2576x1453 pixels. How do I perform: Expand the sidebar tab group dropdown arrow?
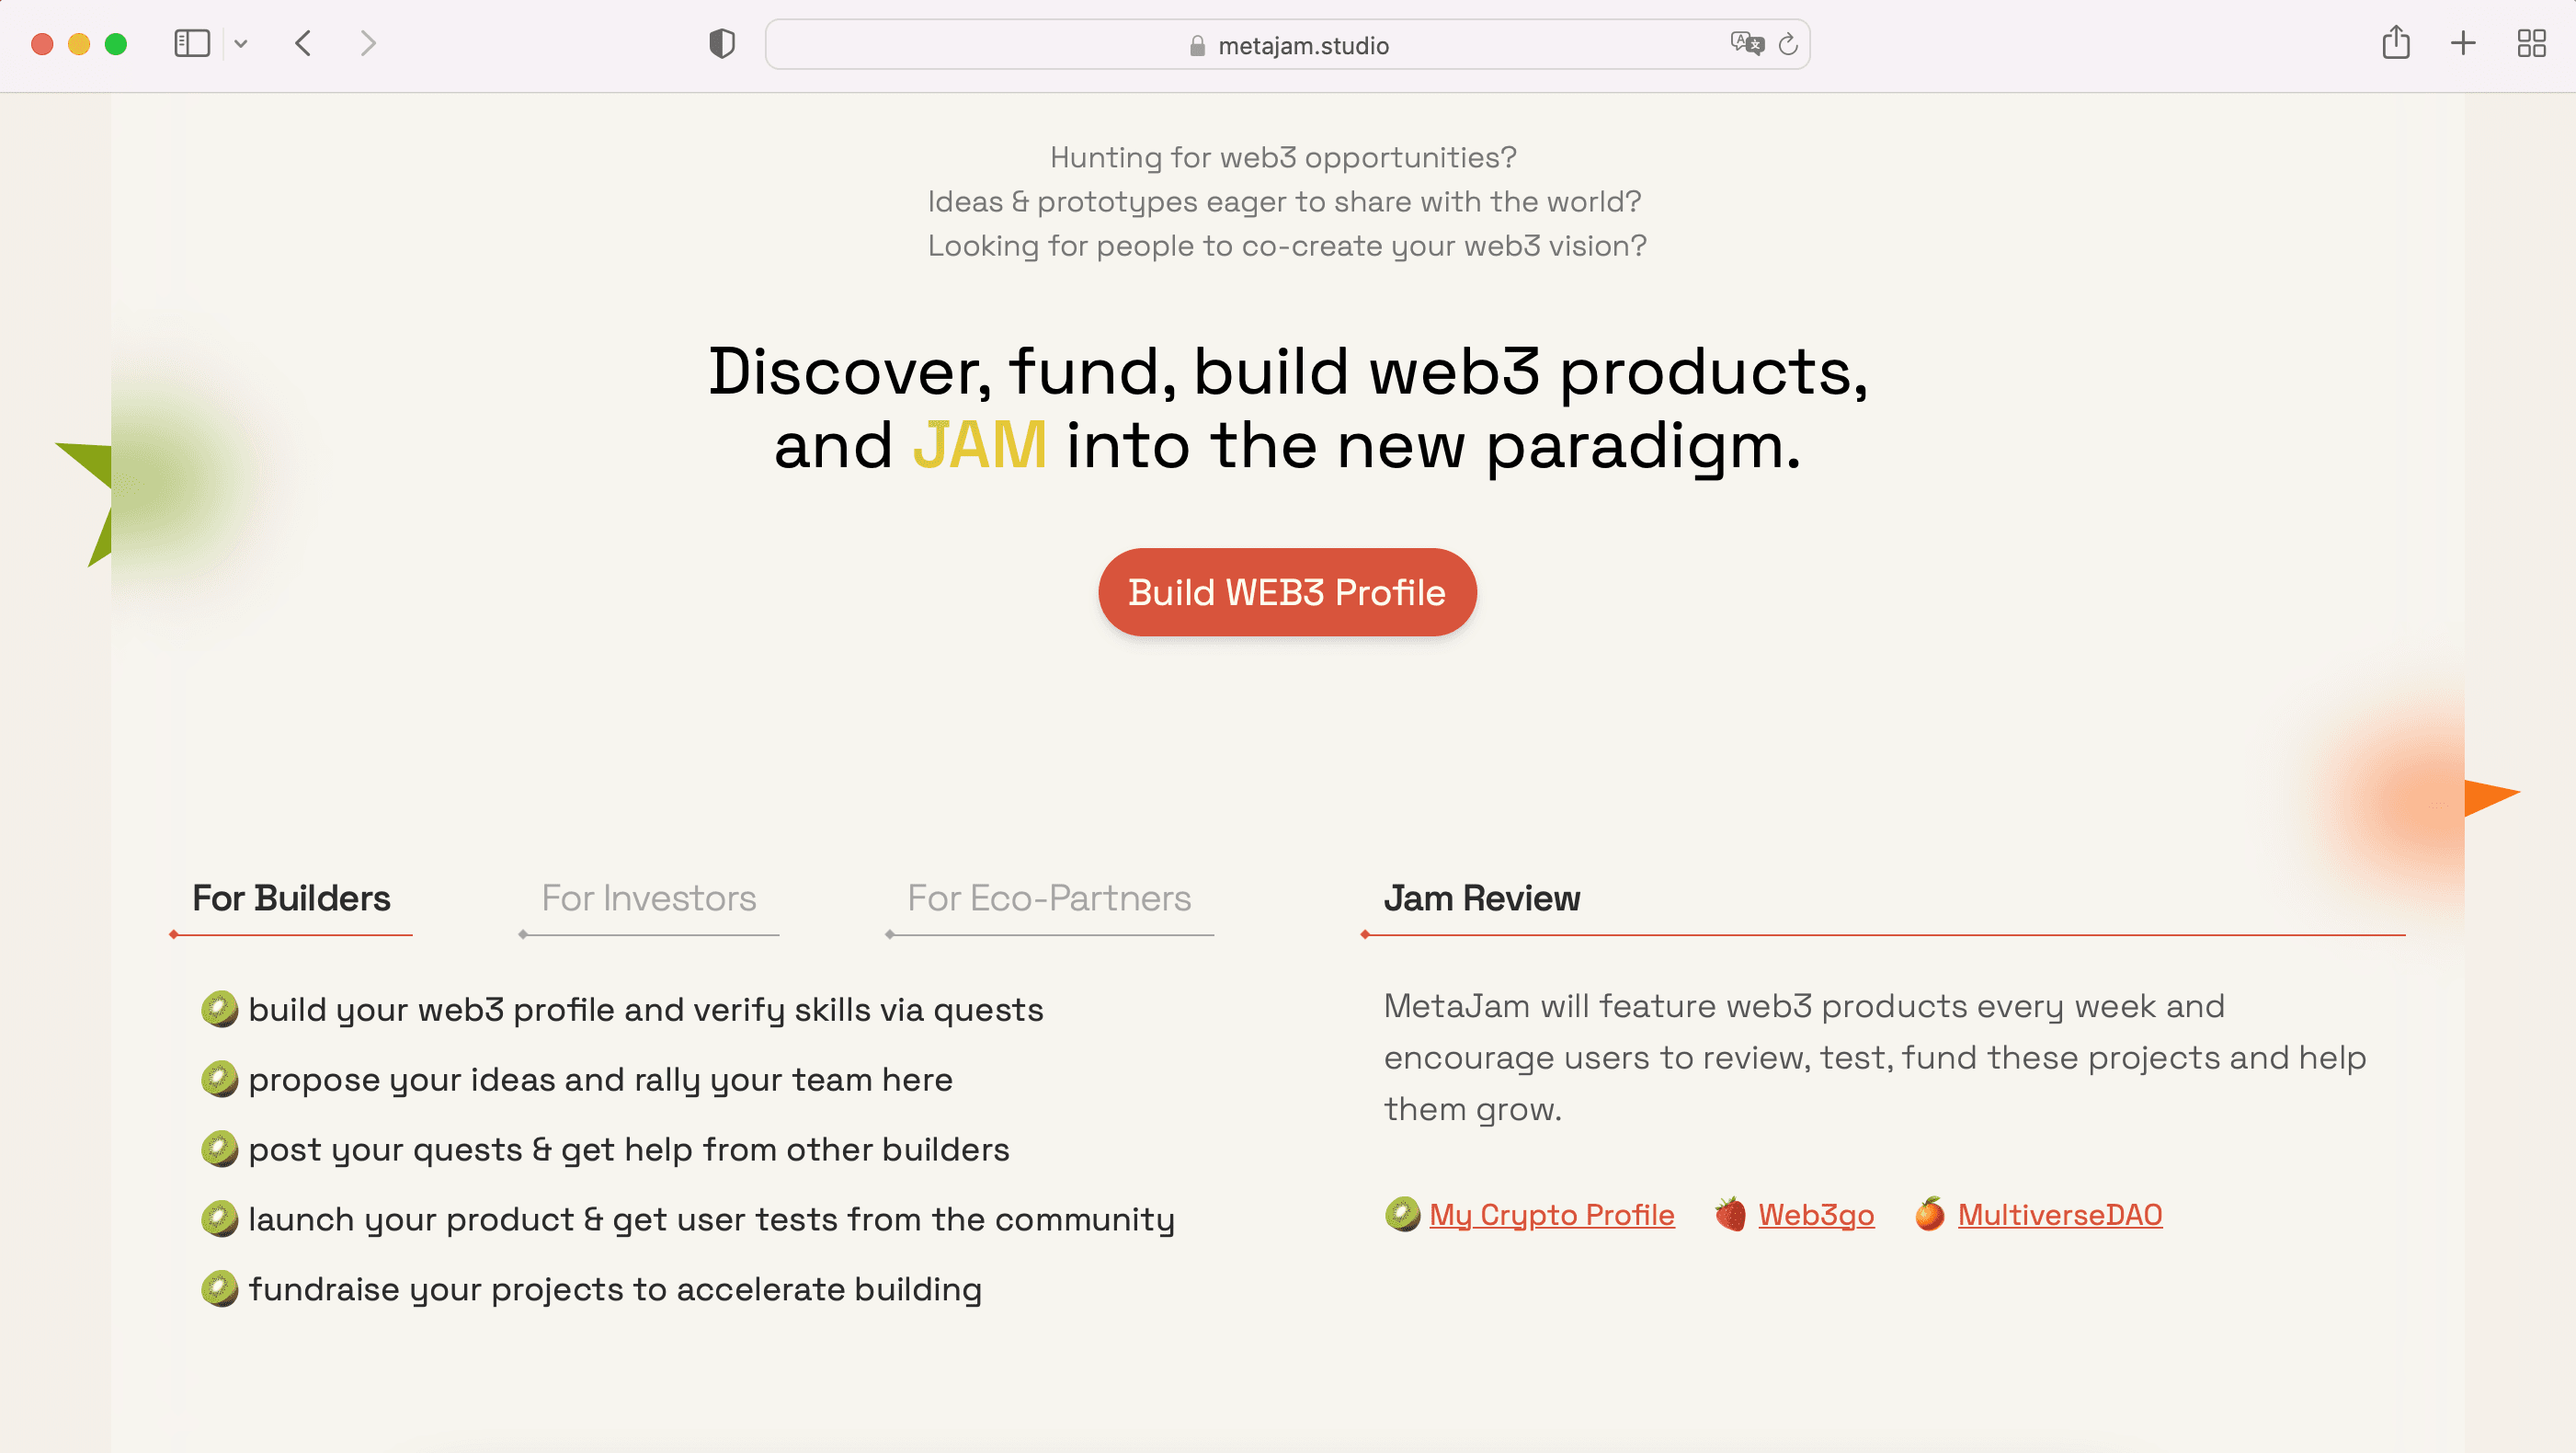click(241, 44)
